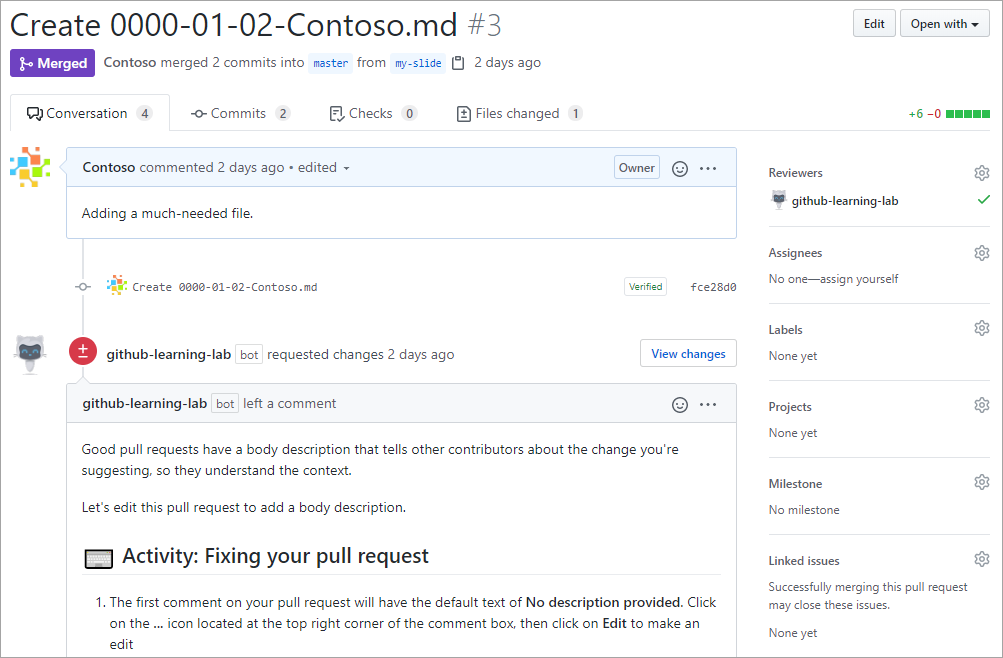This screenshot has height=658, width=1003.
Task: Click the github-learning-lab bot avatar
Action: coord(30,353)
